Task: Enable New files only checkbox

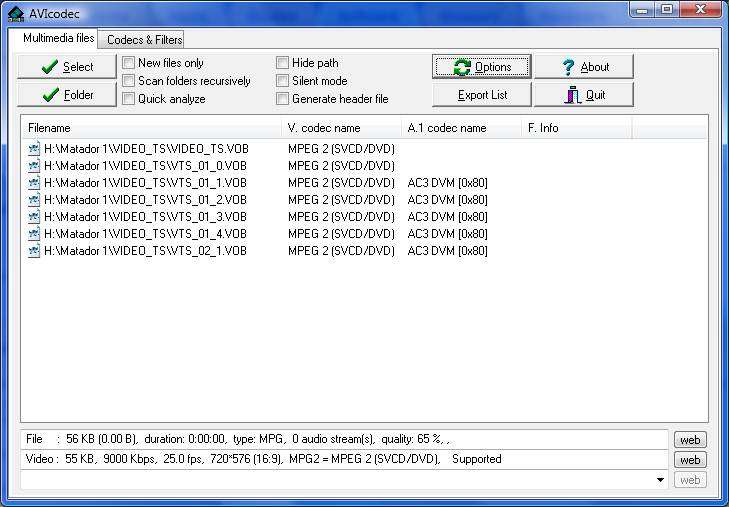Action: [x=128, y=63]
